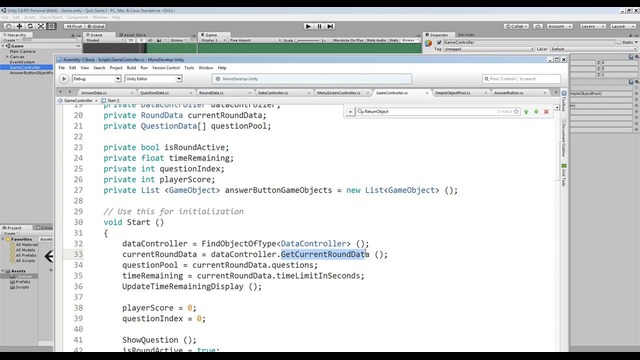Open the Shaded draw mode dropdown
Image resolution: width=640 pixels, height=360 pixels.
click(x=104, y=40)
